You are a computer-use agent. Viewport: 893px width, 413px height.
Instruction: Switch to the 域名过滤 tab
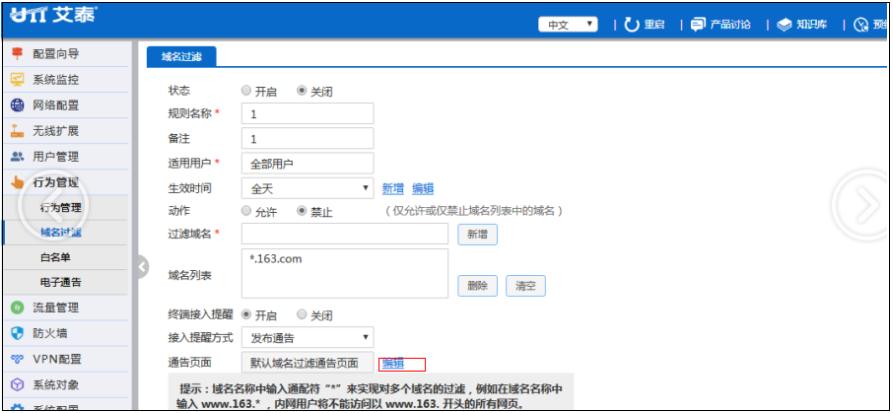[x=181, y=58]
